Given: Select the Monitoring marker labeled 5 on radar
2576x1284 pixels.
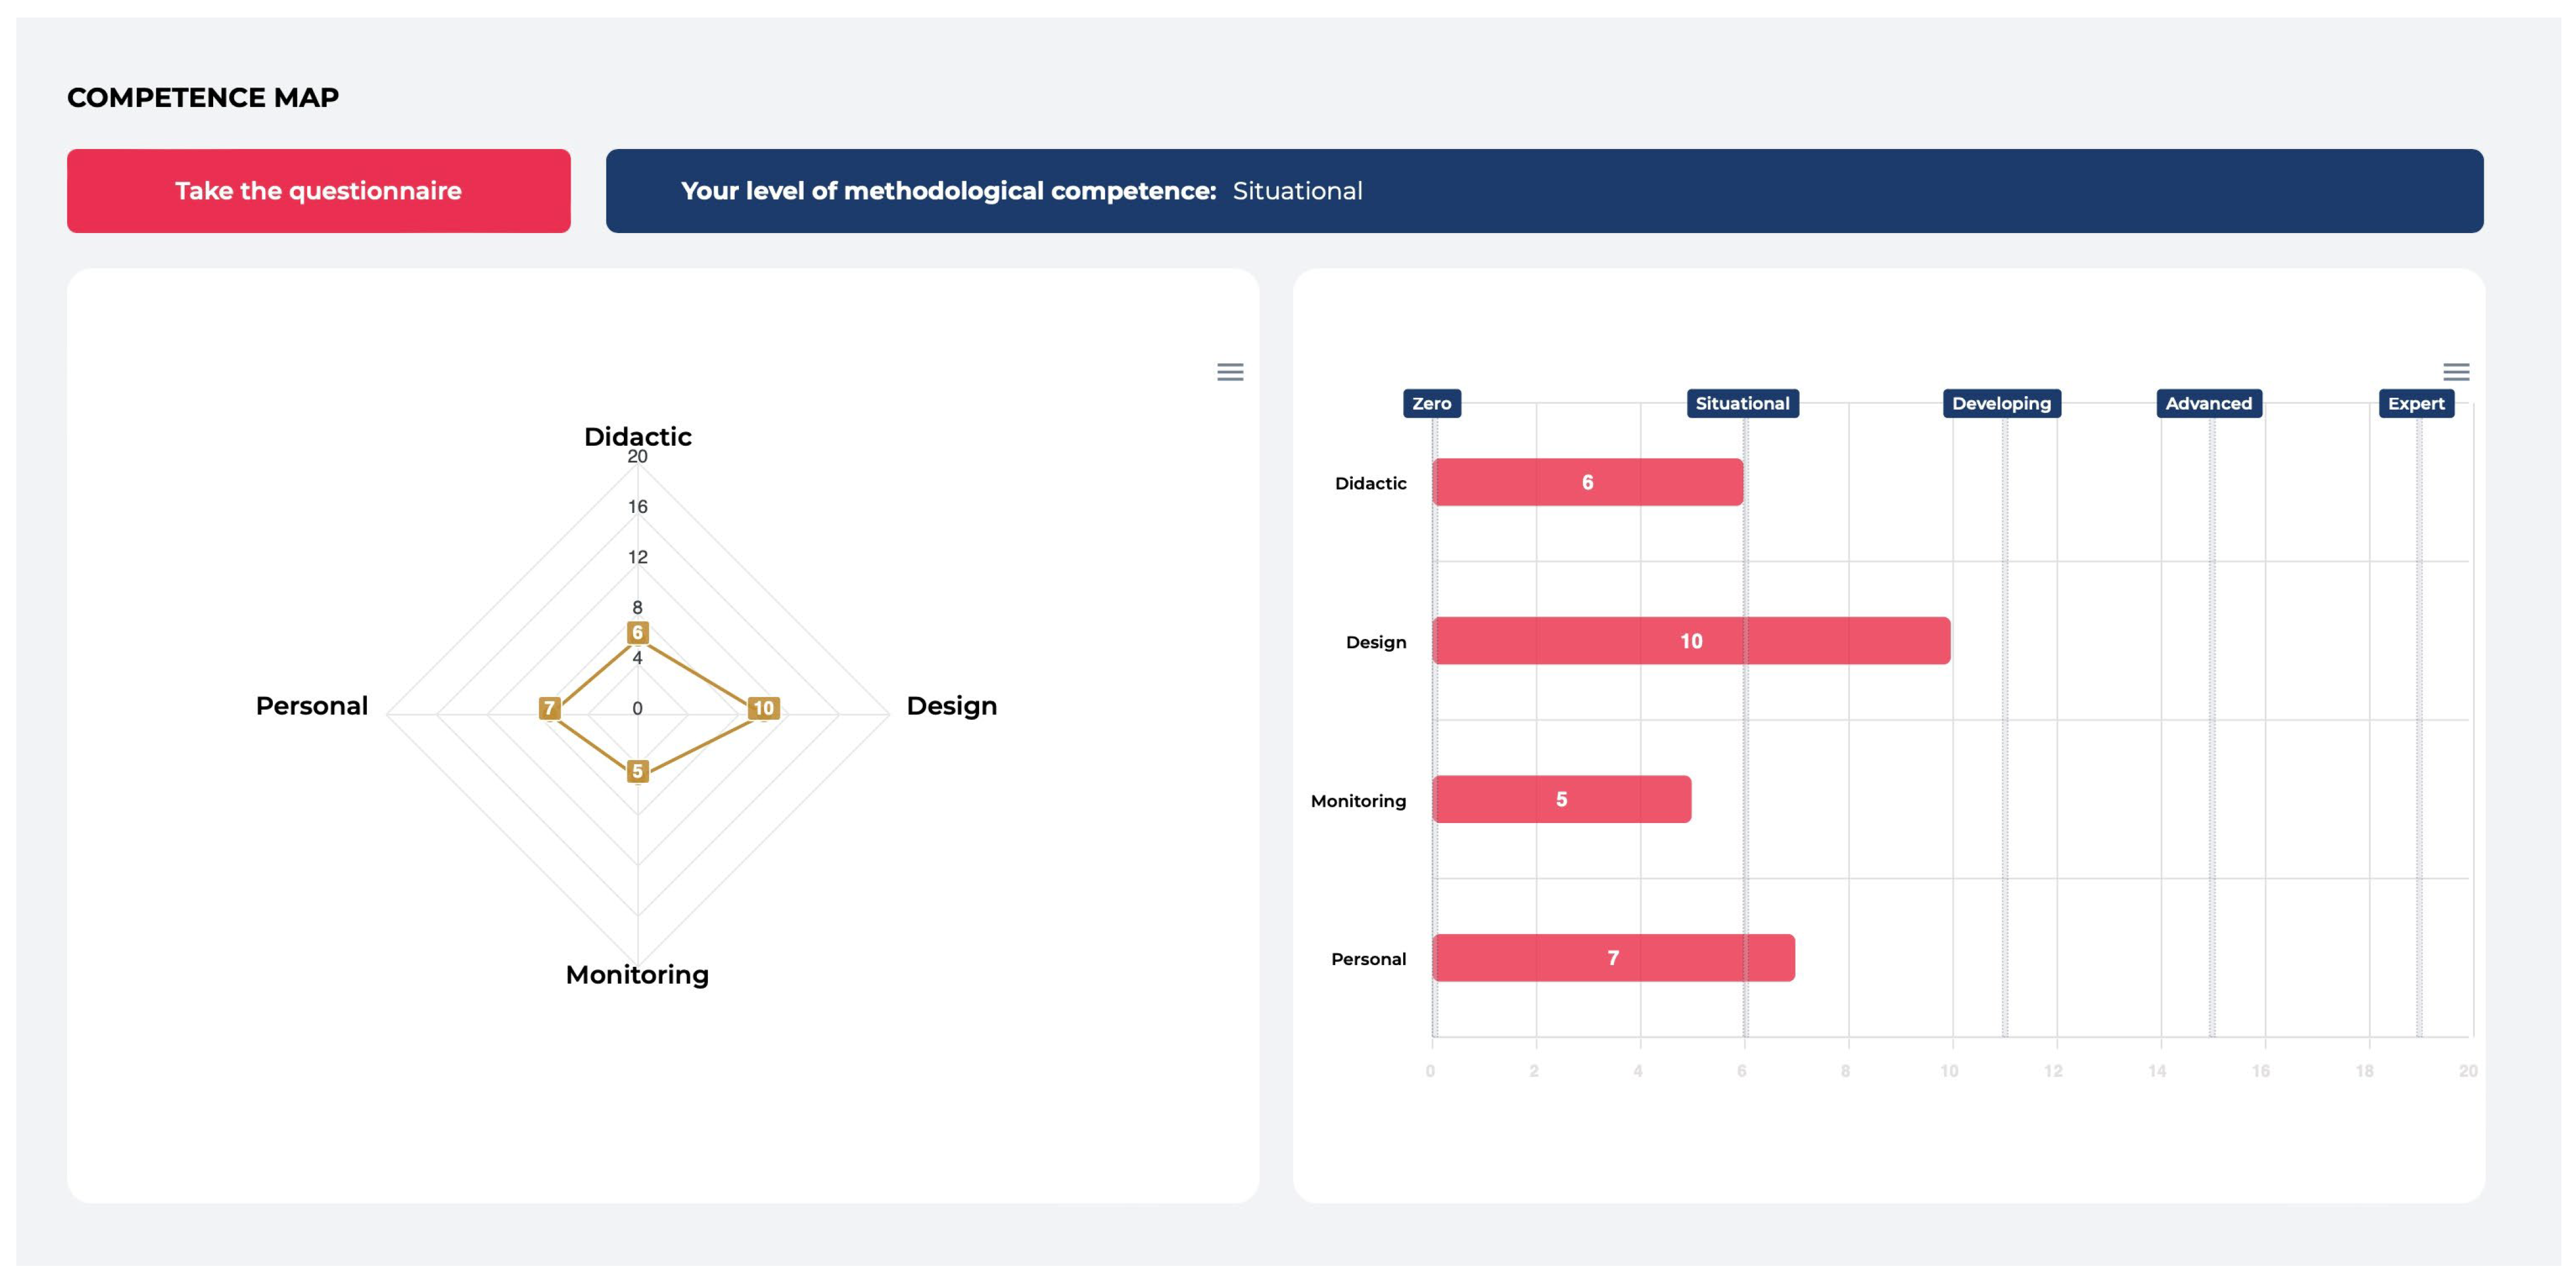Looking at the screenshot, I should pos(637,771).
